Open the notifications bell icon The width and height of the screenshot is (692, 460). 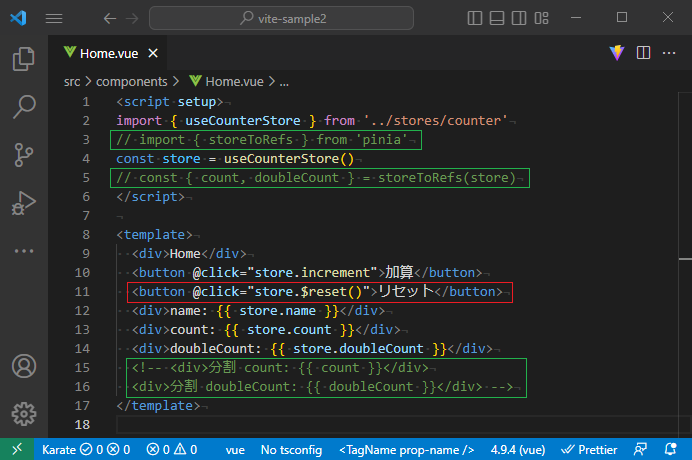coord(671,449)
